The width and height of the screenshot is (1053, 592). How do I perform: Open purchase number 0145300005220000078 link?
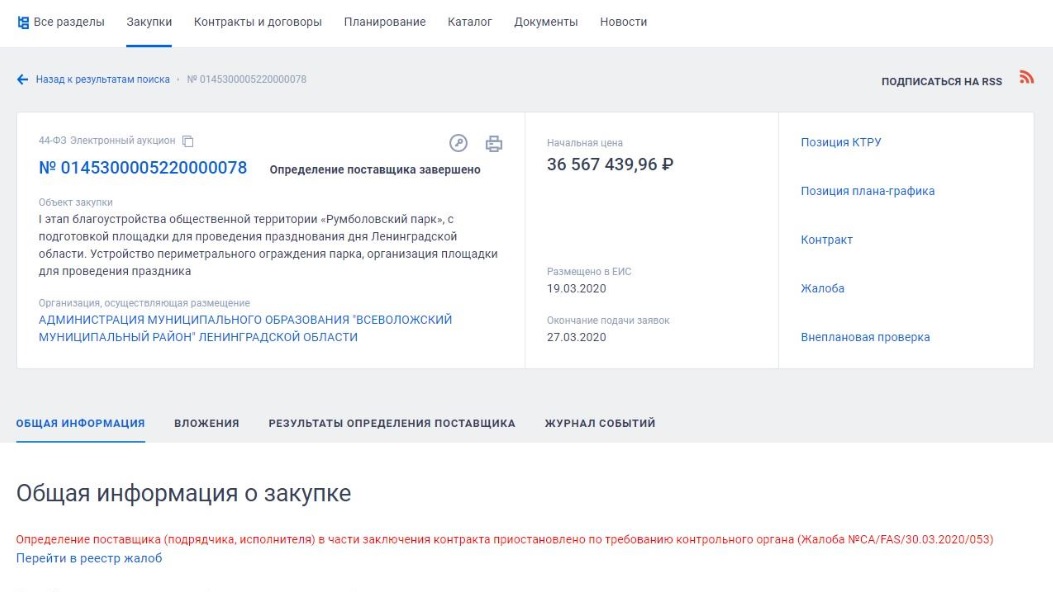[x=142, y=168]
